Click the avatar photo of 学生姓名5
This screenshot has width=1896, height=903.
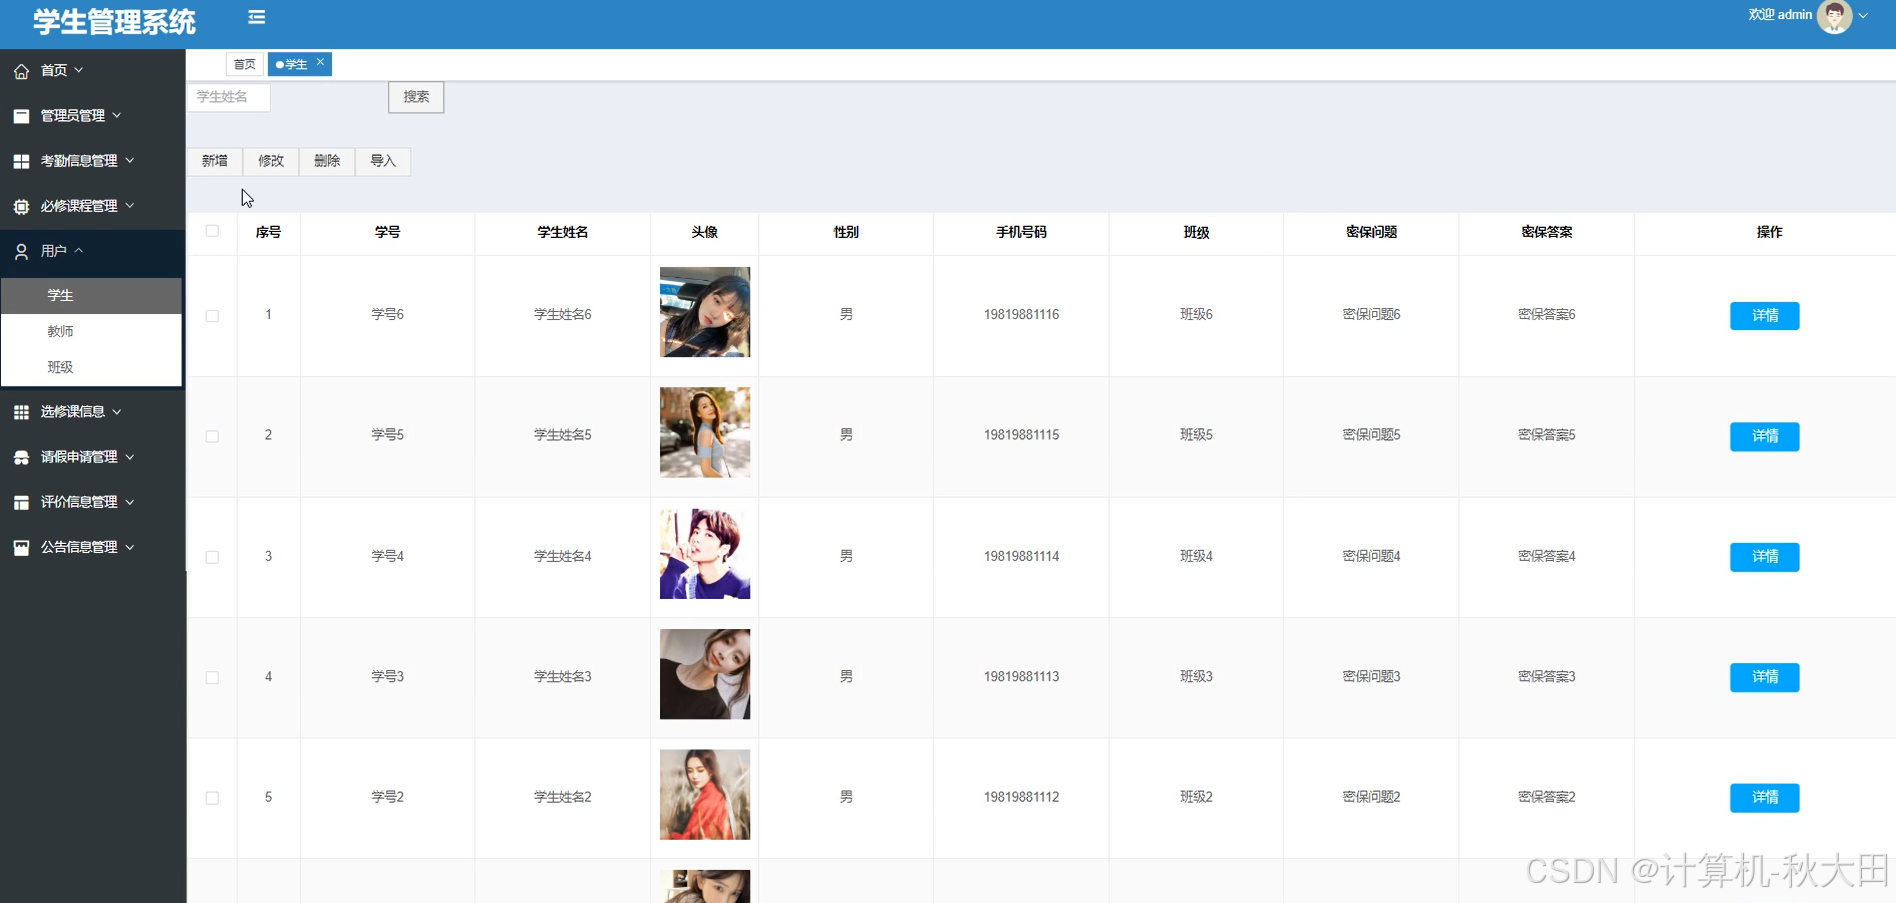[705, 433]
